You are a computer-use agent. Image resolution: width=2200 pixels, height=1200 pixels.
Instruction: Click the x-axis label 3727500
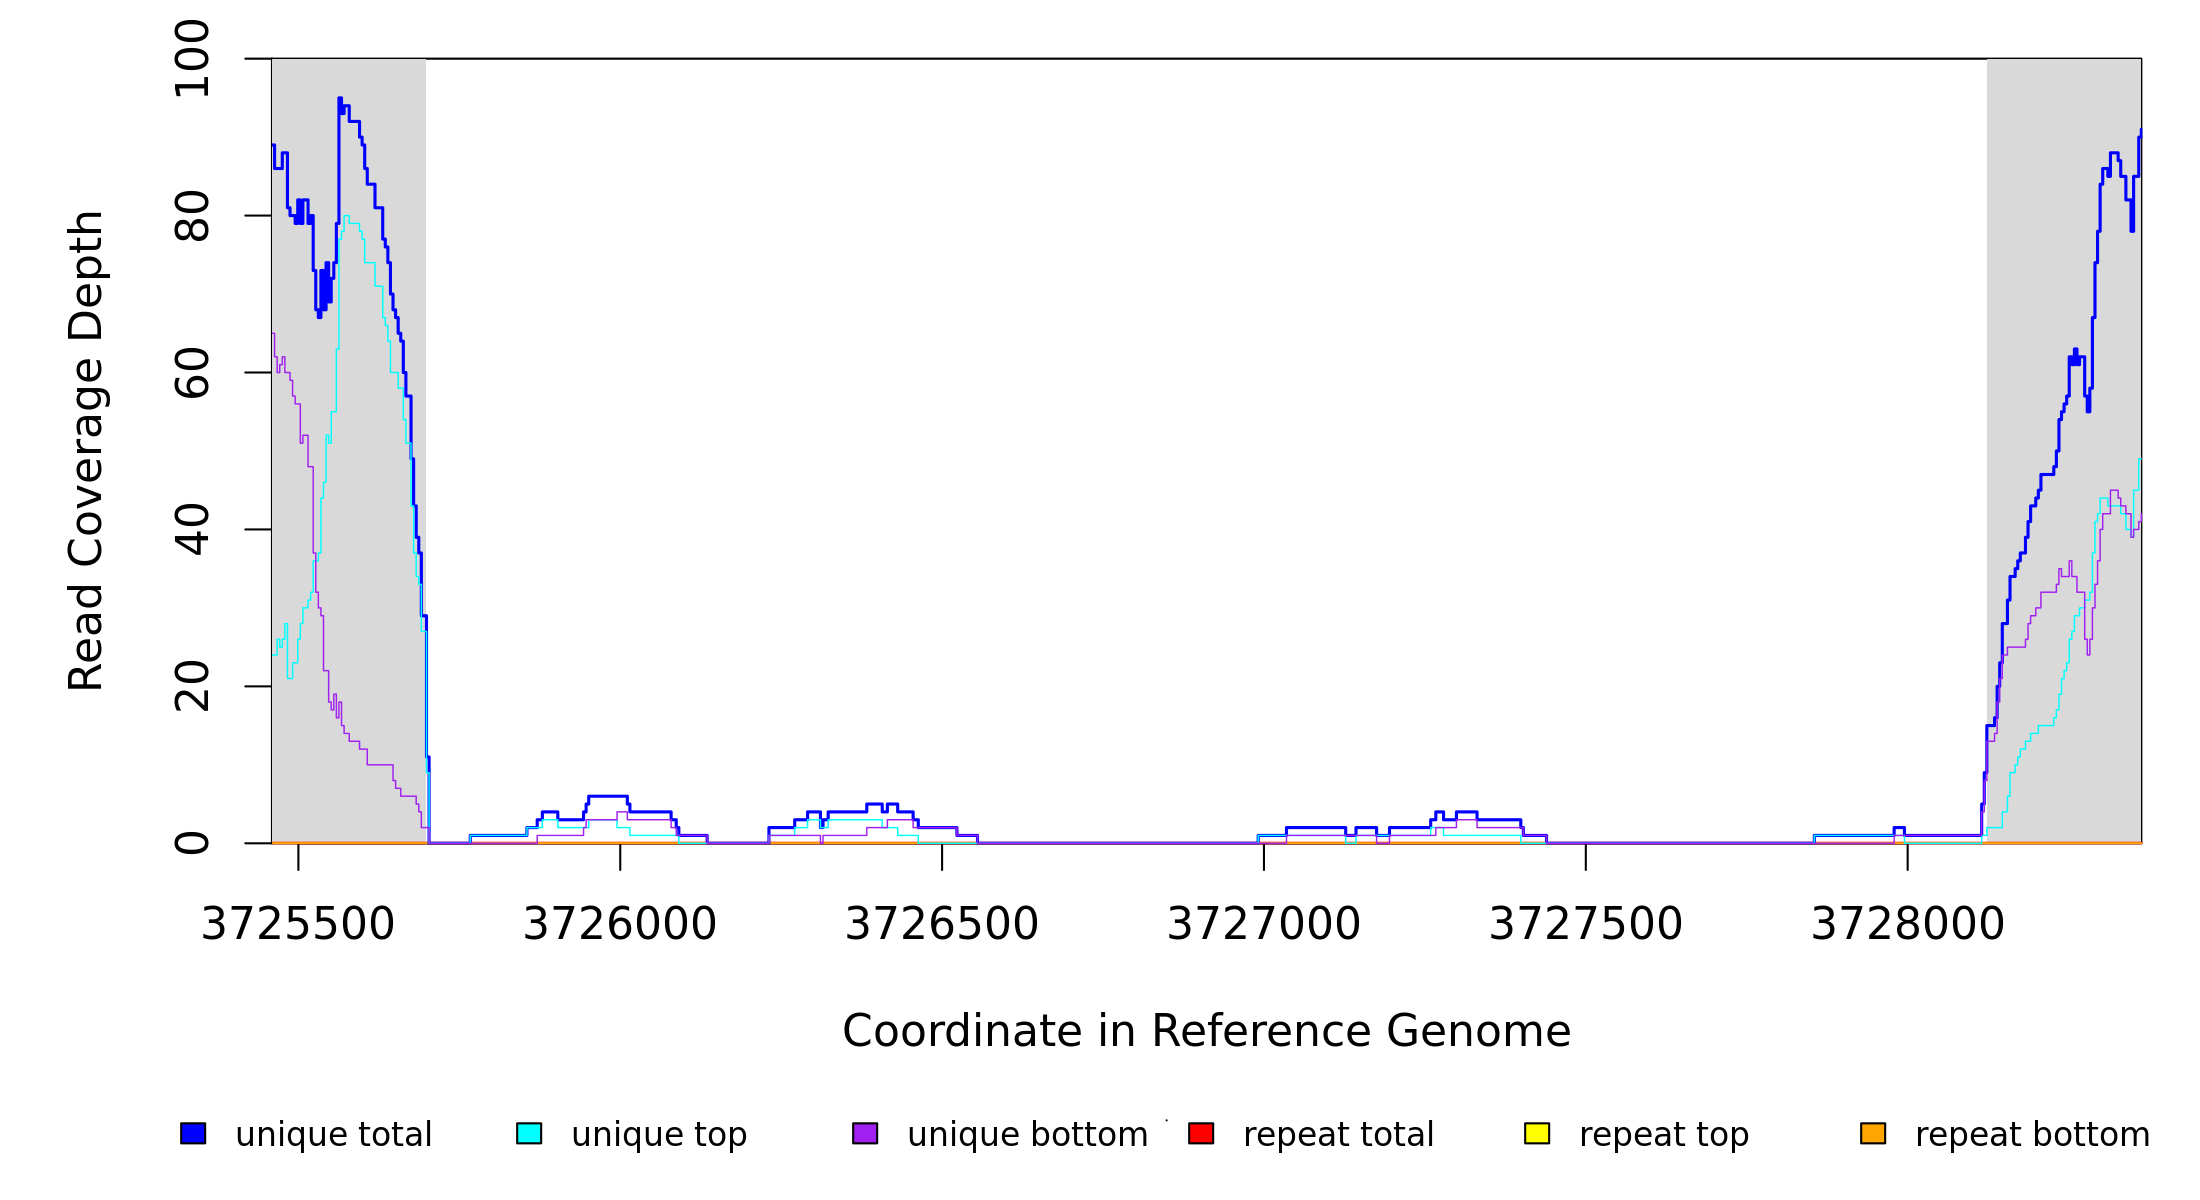[1586, 924]
